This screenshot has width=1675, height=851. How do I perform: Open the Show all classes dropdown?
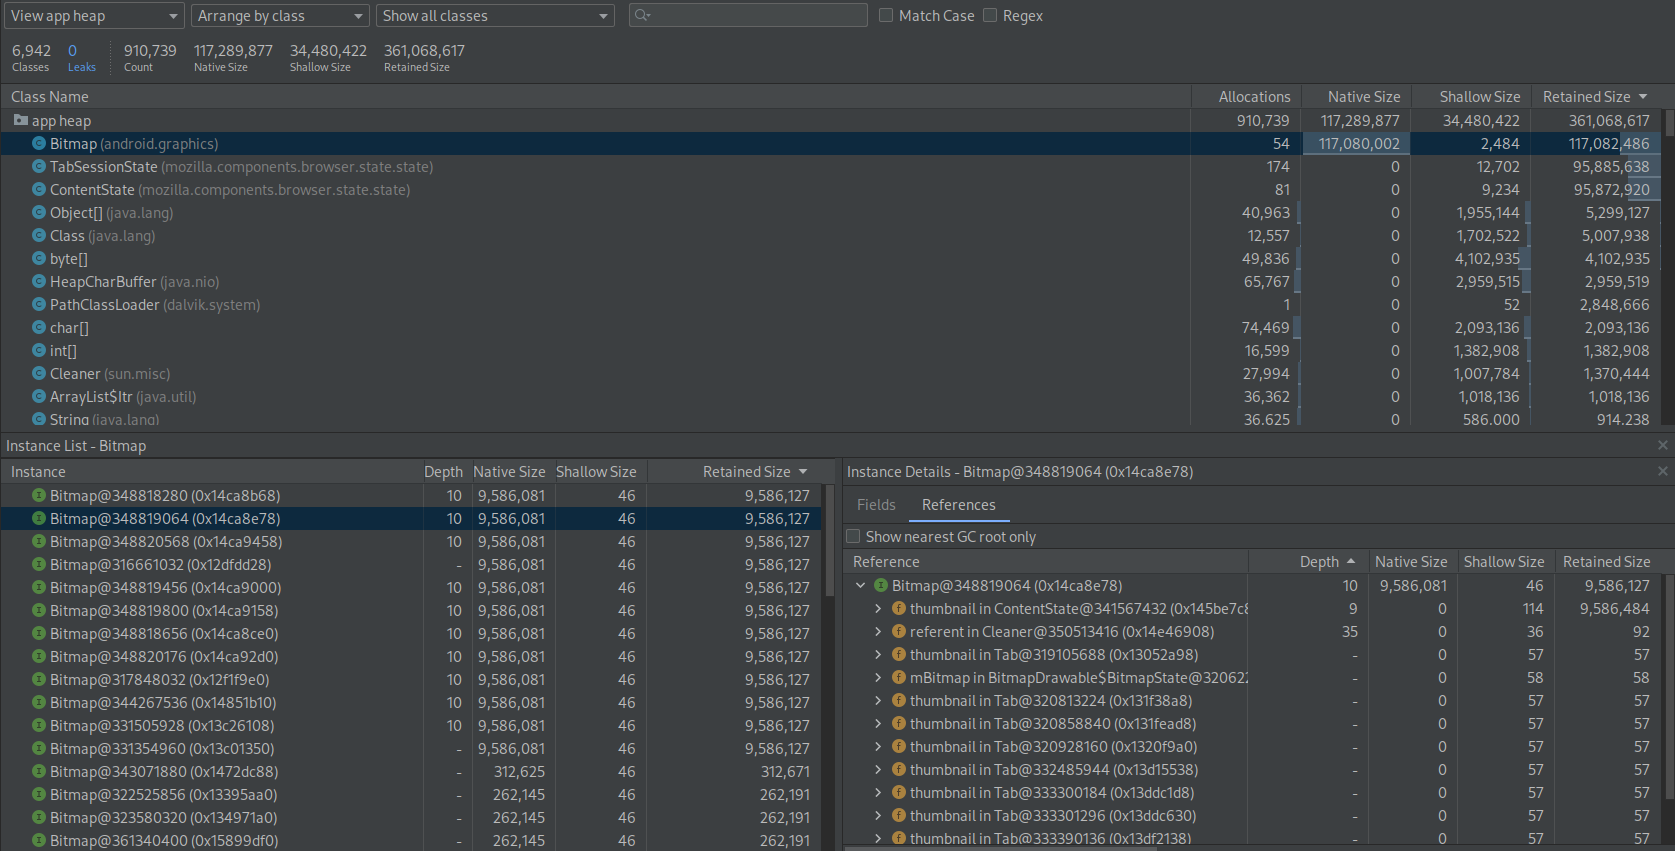(x=495, y=15)
